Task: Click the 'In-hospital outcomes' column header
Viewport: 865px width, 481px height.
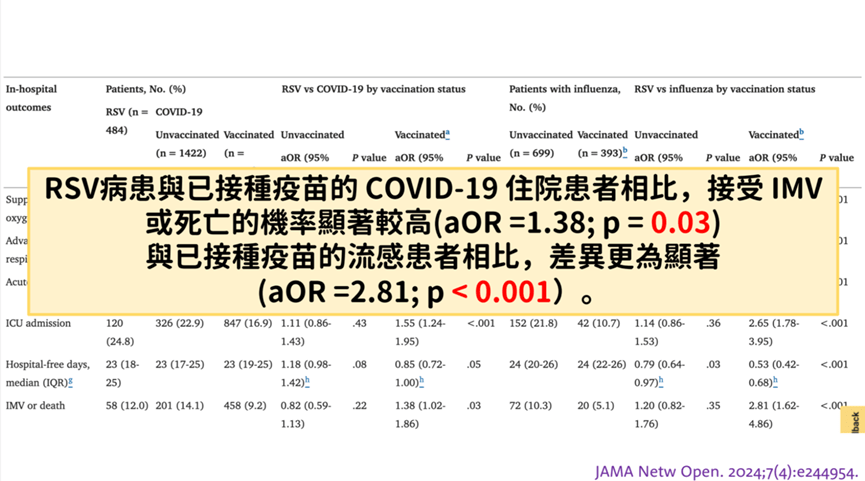Action: coord(31,98)
